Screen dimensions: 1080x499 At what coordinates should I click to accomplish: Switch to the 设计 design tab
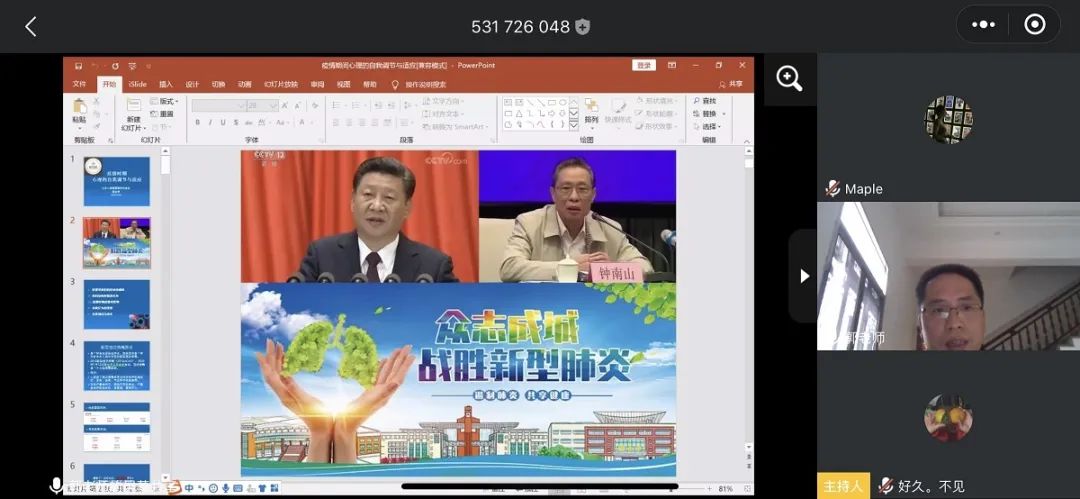192,84
